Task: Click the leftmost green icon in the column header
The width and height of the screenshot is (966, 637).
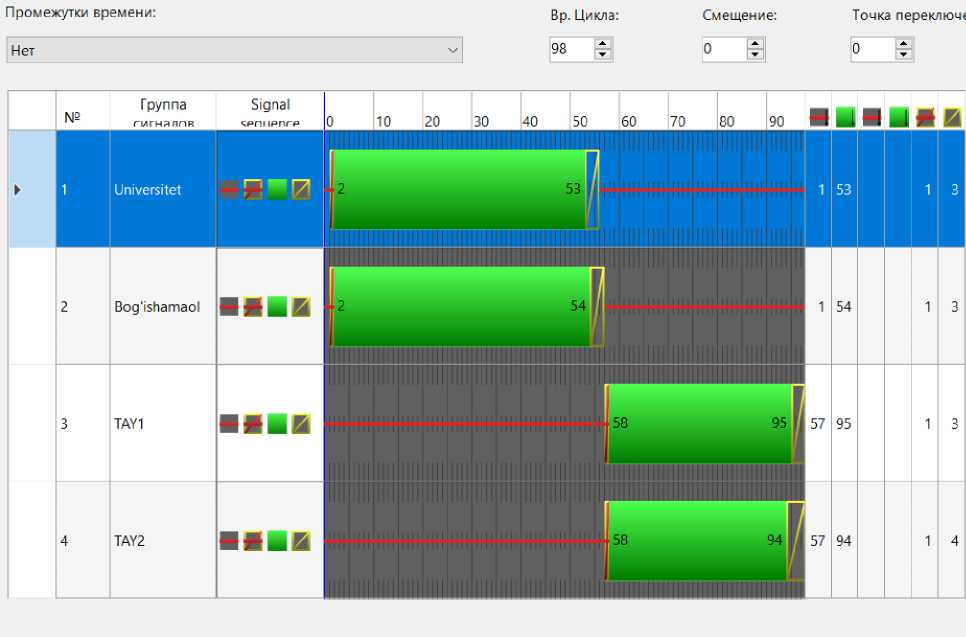Action: [845, 117]
